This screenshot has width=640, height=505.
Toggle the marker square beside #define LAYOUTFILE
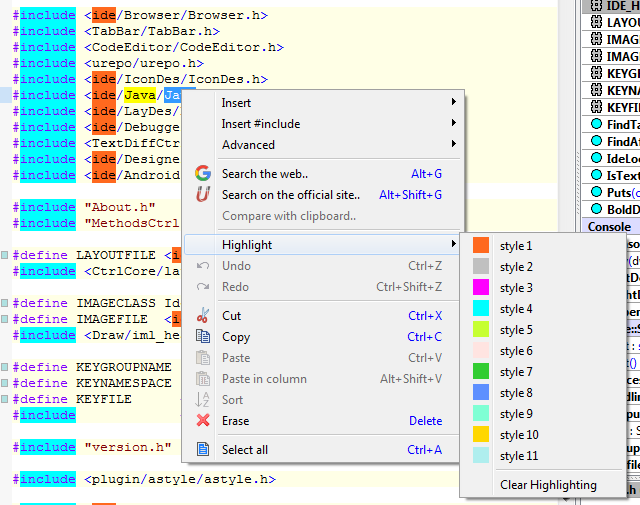pyautogui.click(x=5, y=255)
